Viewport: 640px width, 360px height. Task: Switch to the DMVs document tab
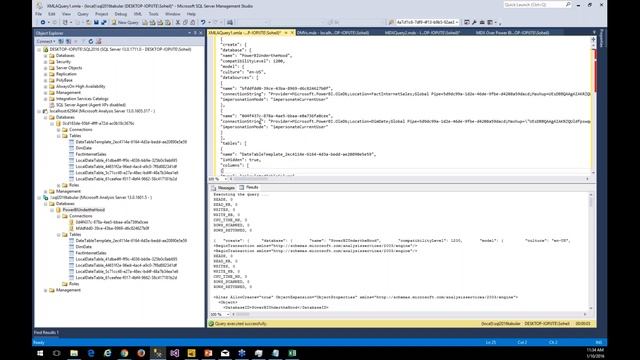333,33
